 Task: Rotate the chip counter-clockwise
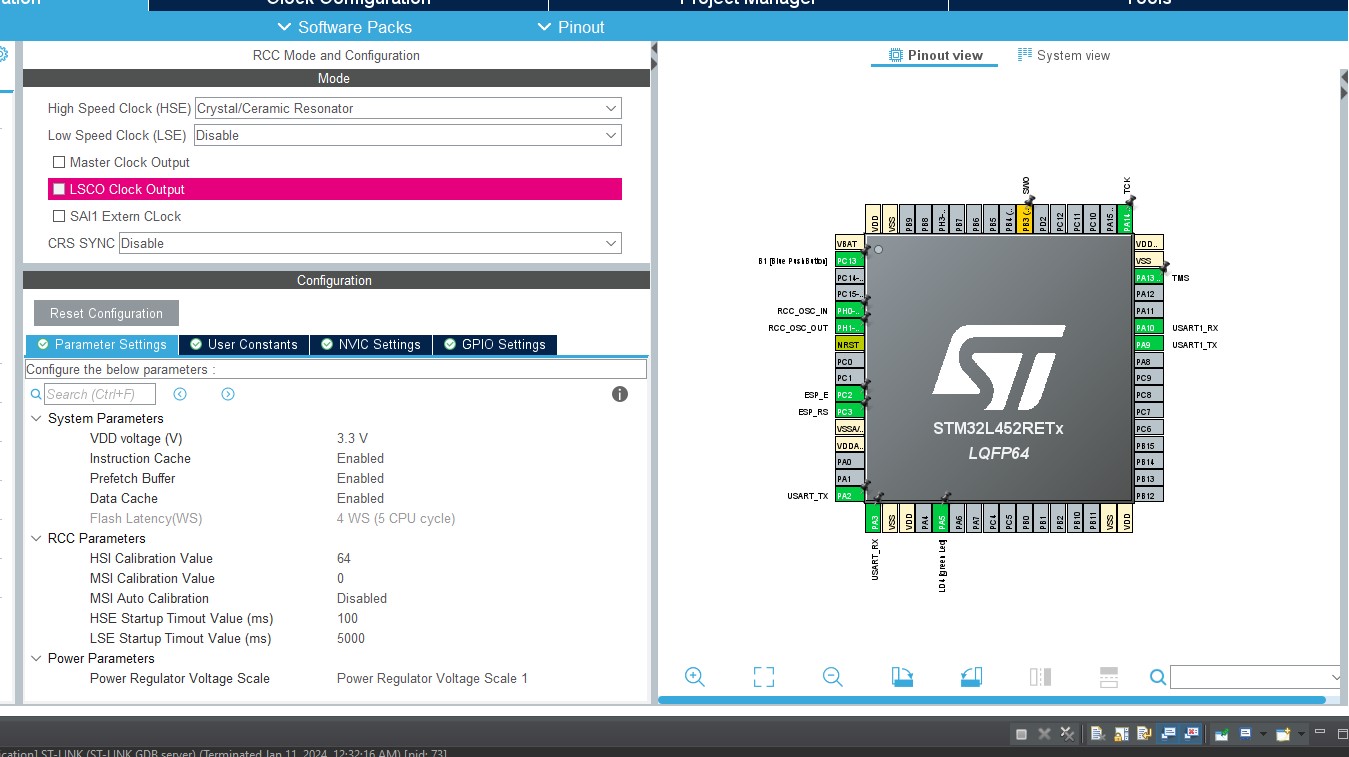click(x=971, y=676)
